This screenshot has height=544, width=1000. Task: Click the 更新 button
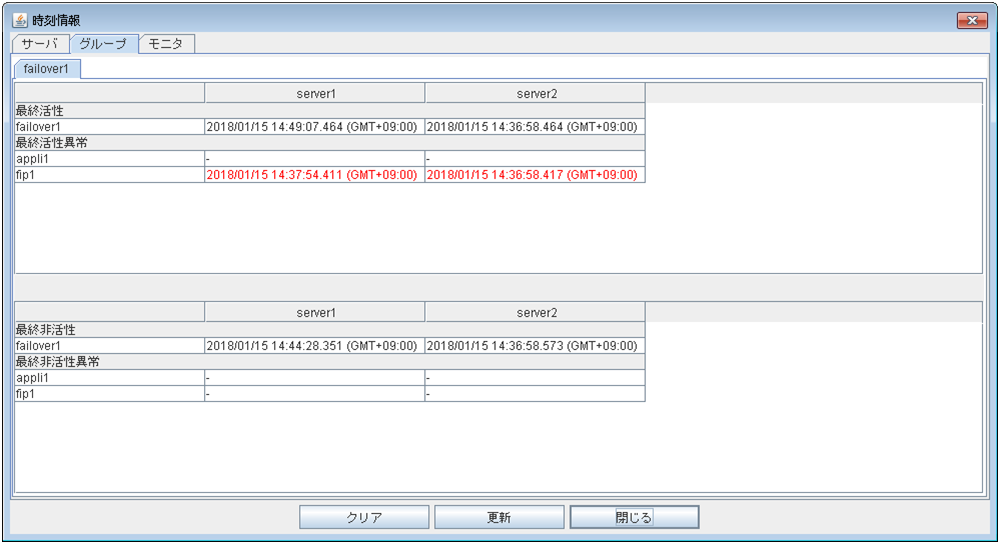499,517
